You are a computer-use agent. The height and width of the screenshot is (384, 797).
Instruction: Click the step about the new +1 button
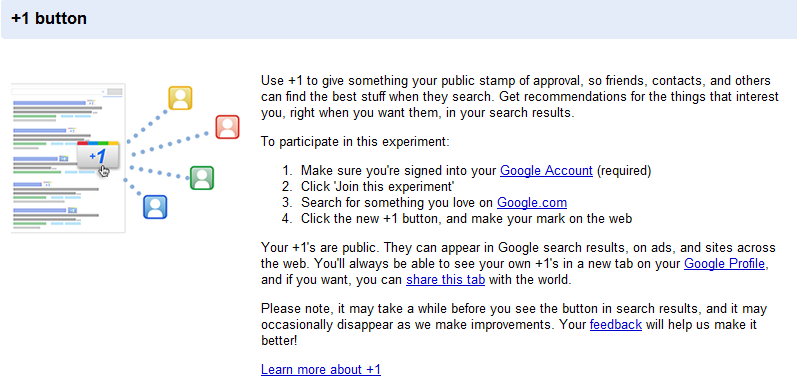466,219
